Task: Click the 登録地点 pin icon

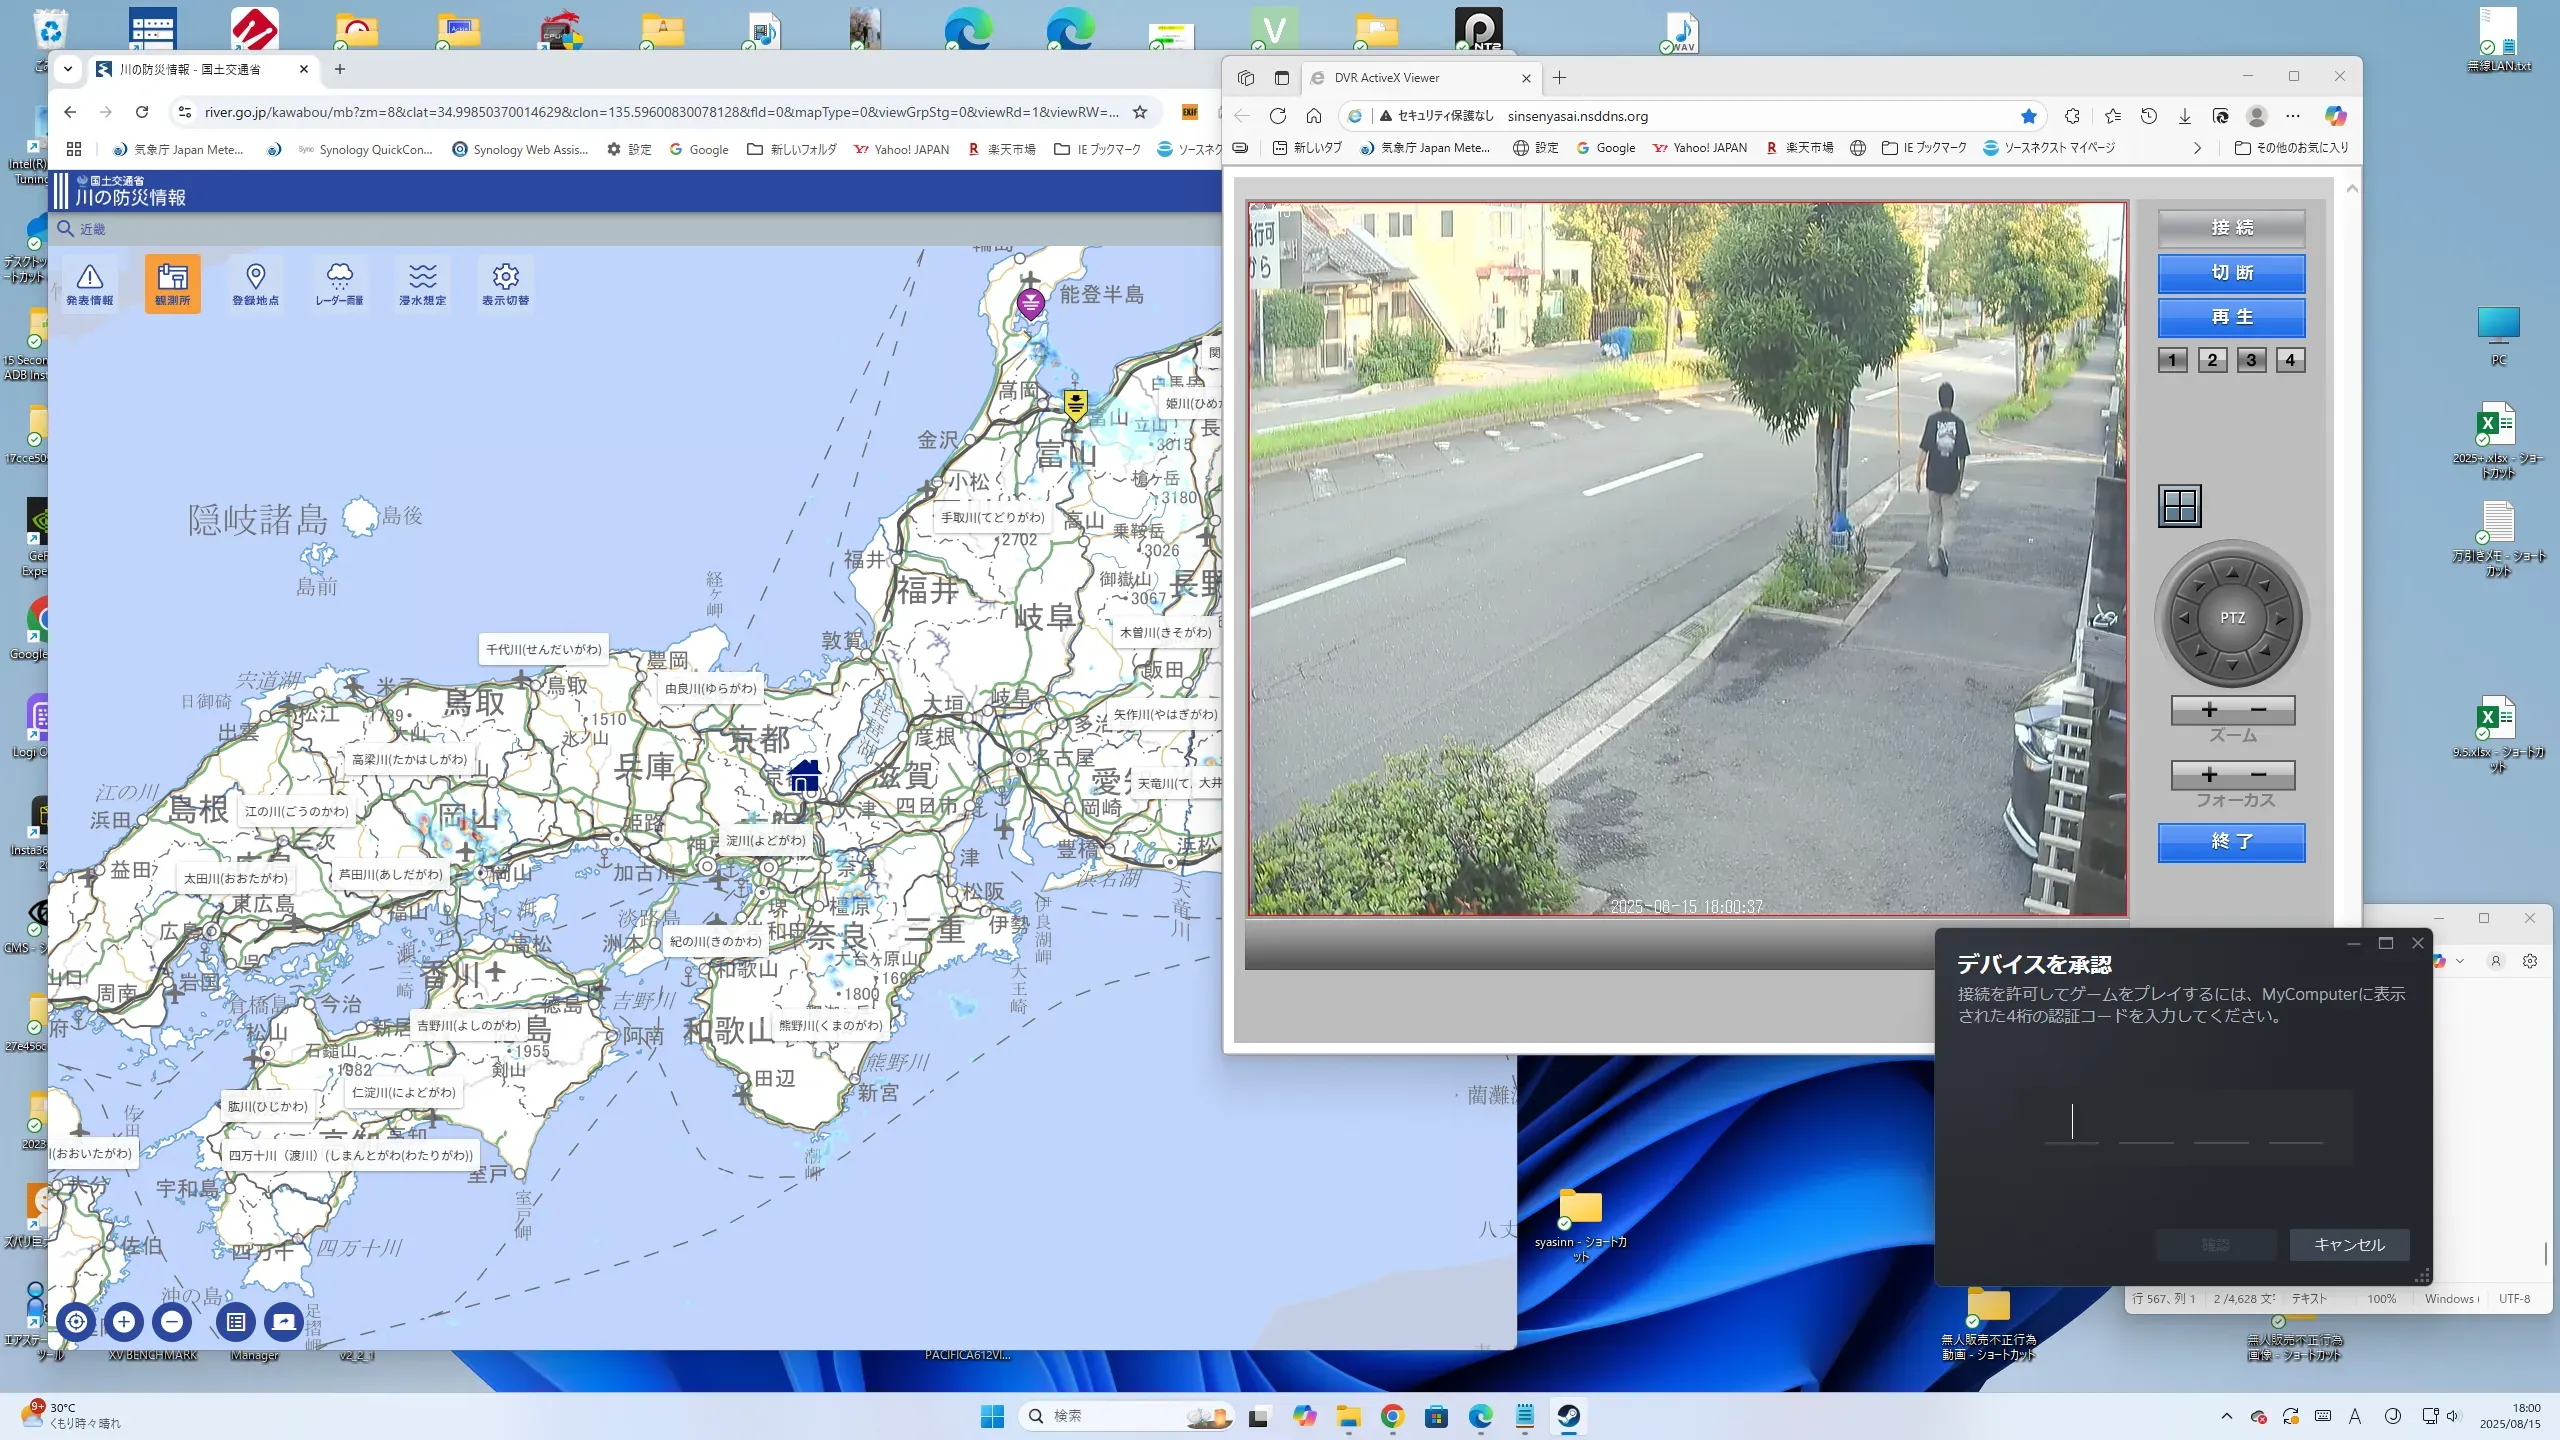Action: click(x=256, y=283)
